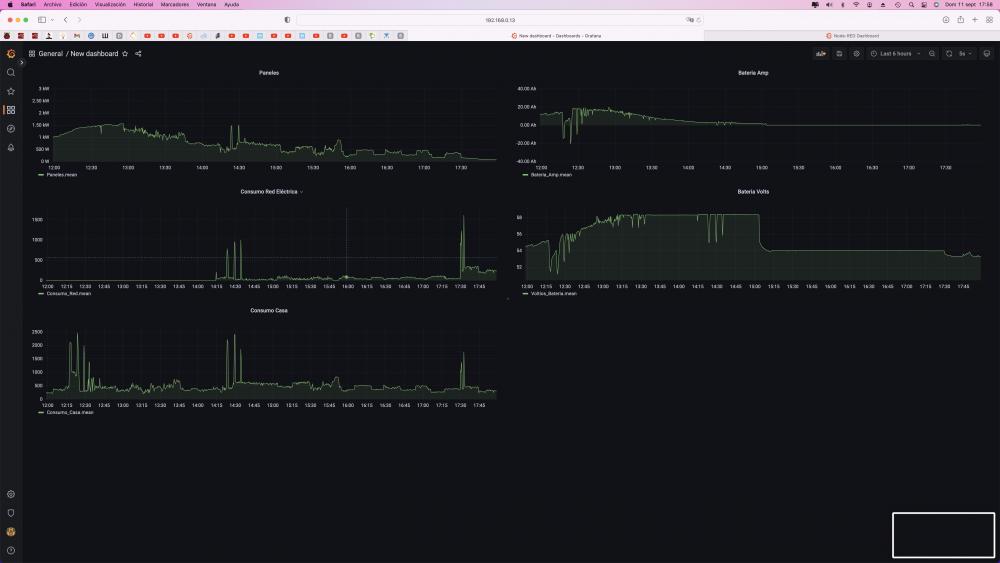The image size is (1000, 563).
Task: Click Safari privacy report shield icon
Action: coord(287,20)
